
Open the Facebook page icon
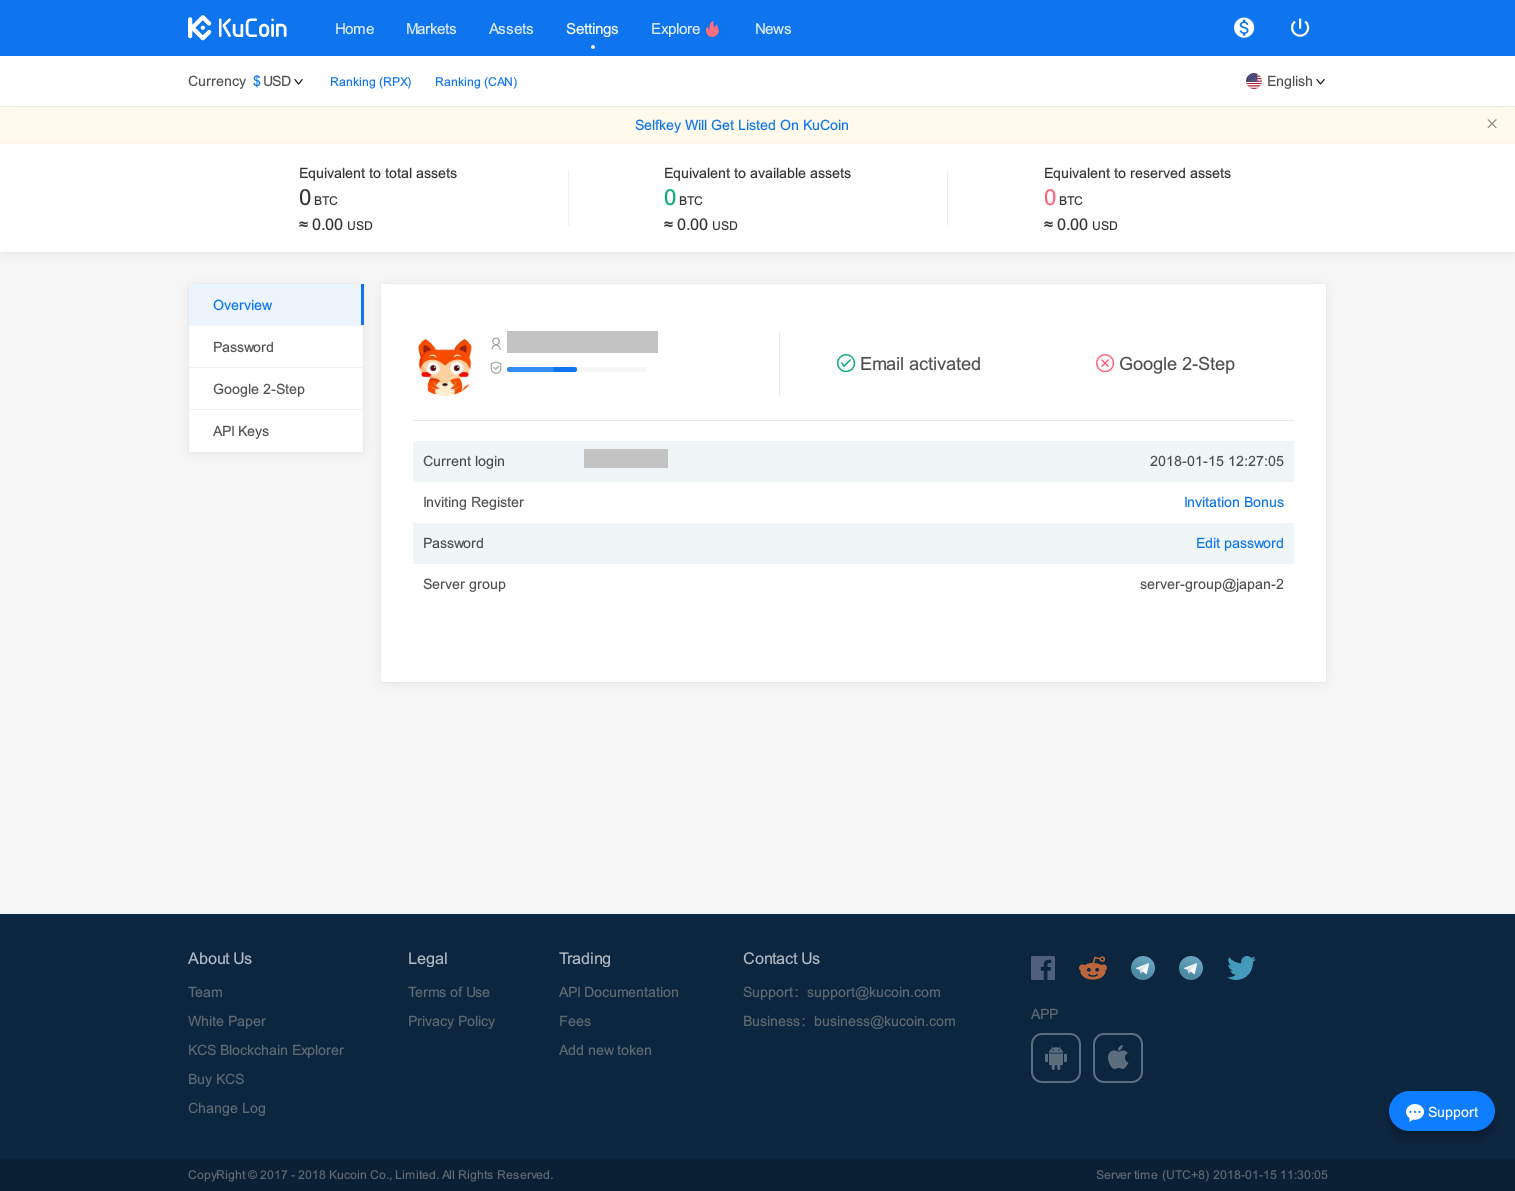pyautogui.click(x=1043, y=968)
